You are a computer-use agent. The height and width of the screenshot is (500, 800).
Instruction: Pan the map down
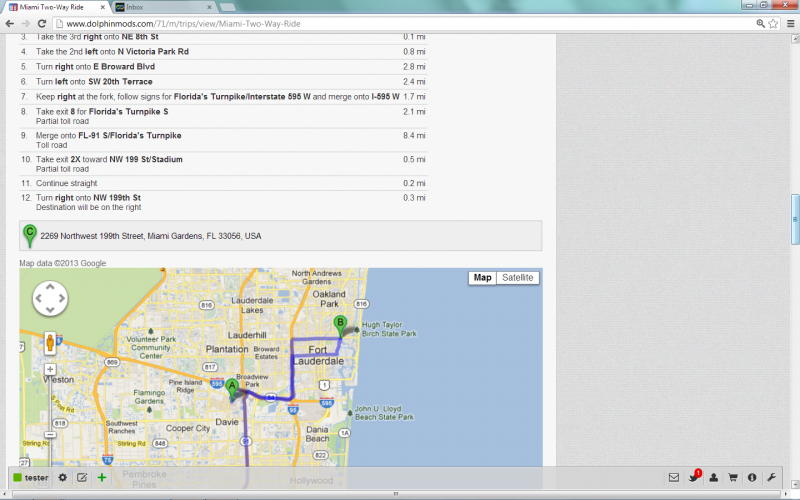tap(50, 310)
